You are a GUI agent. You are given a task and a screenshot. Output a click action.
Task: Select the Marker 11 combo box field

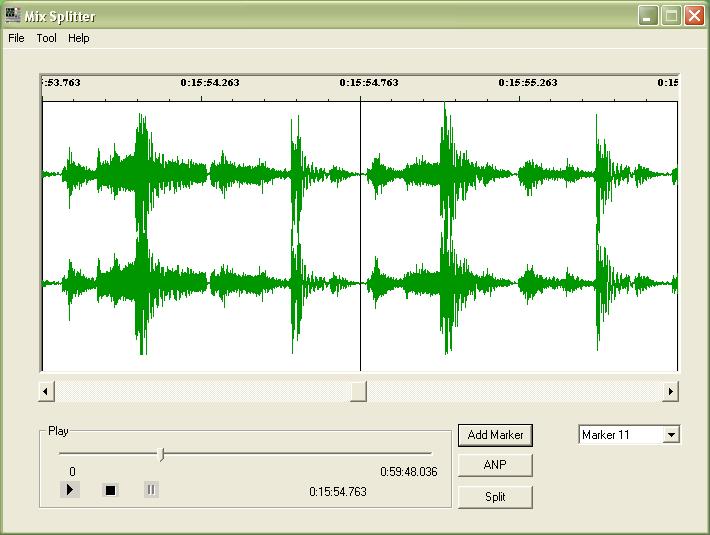[x=620, y=435]
